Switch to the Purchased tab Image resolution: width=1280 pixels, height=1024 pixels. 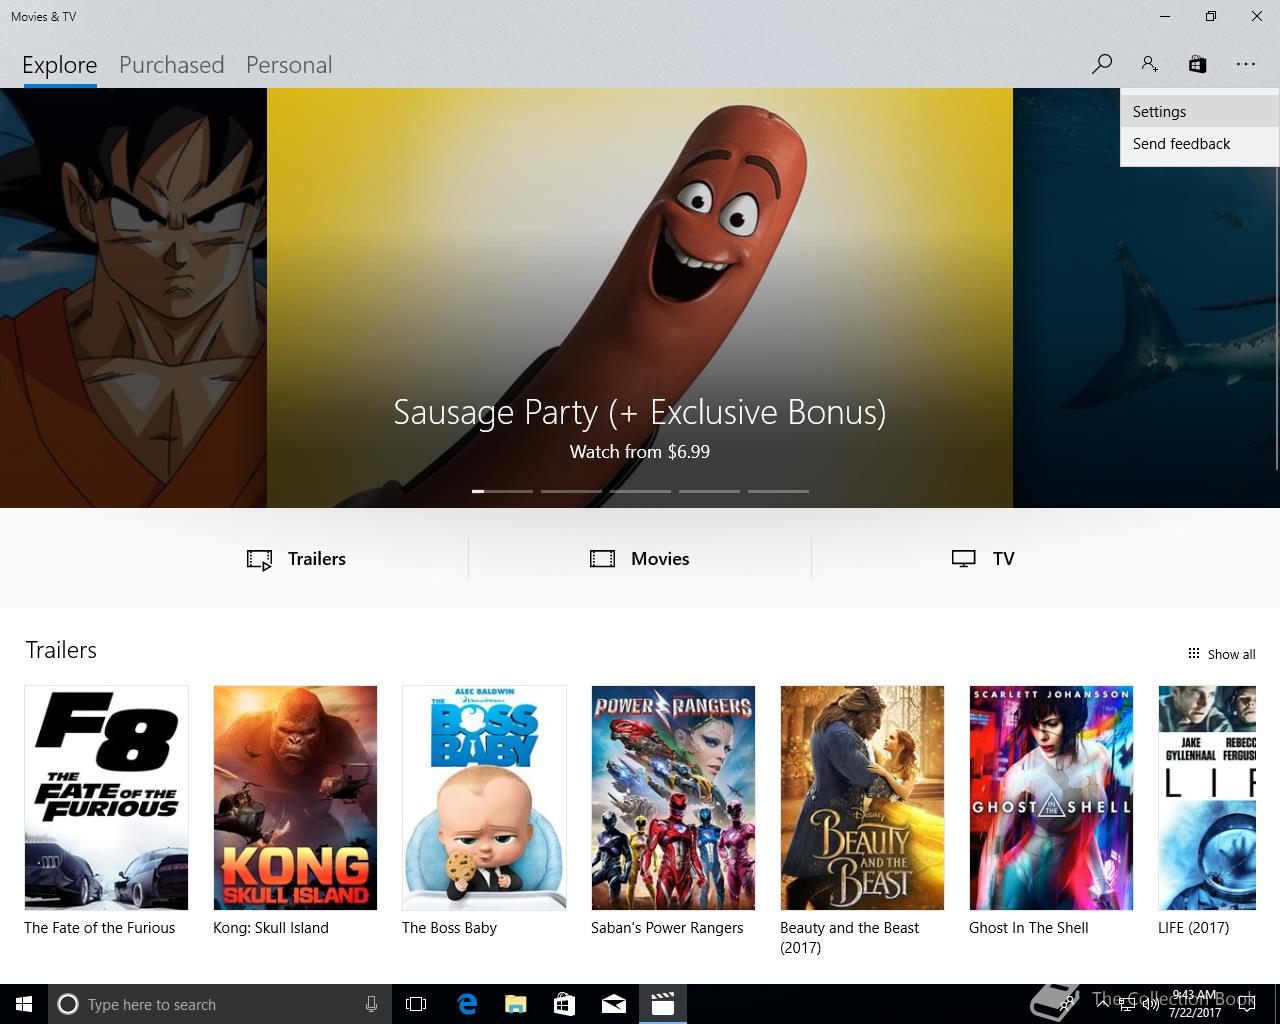point(171,65)
